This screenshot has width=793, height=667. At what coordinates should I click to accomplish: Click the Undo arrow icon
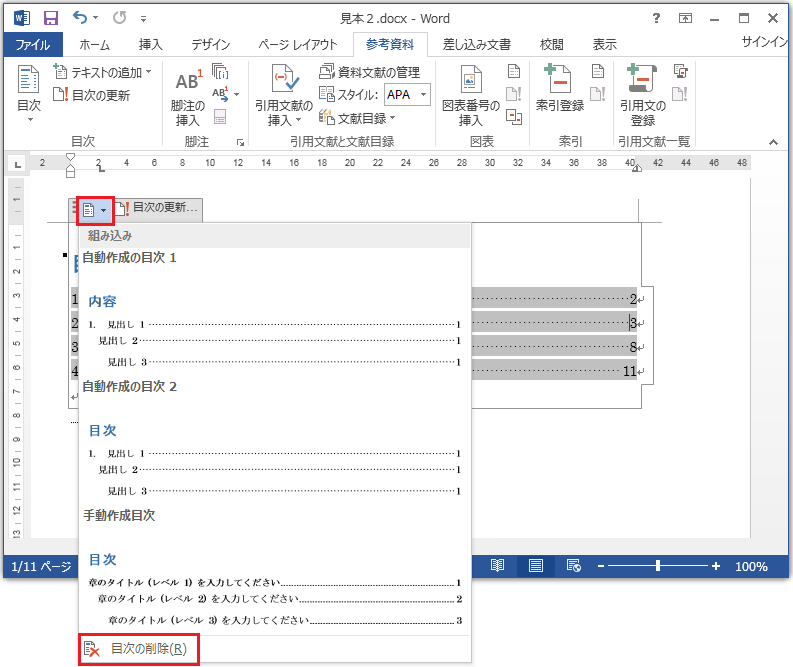[x=80, y=18]
